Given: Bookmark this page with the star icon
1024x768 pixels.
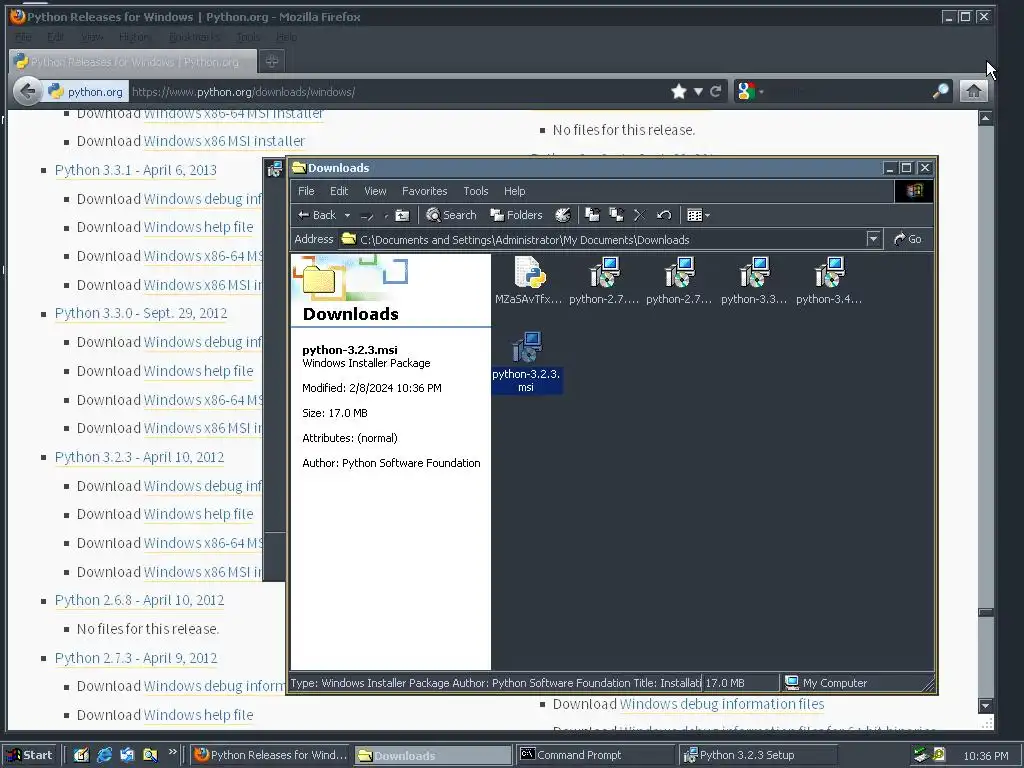Looking at the screenshot, I should [x=679, y=91].
